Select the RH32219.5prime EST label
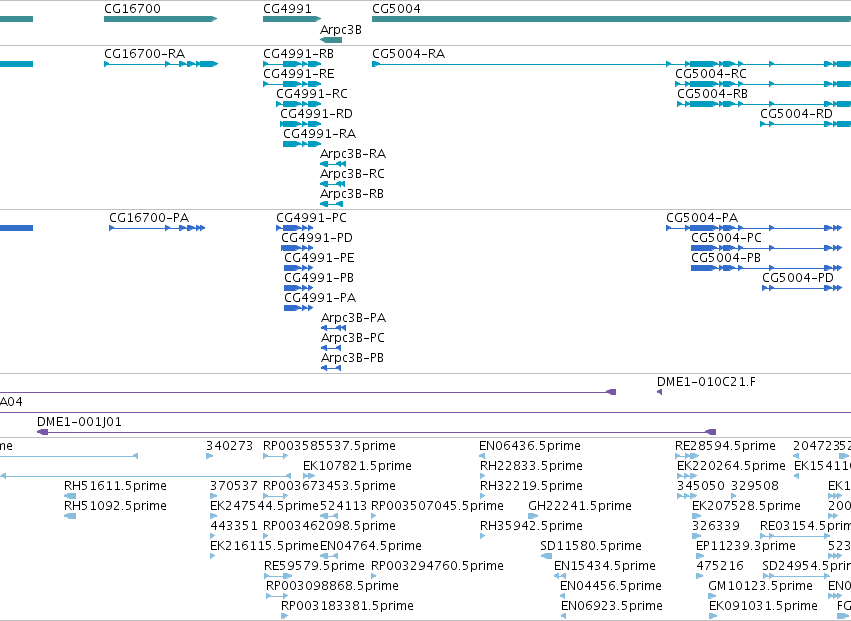The width and height of the screenshot is (851, 621). pyautogui.click(x=531, y=486)
